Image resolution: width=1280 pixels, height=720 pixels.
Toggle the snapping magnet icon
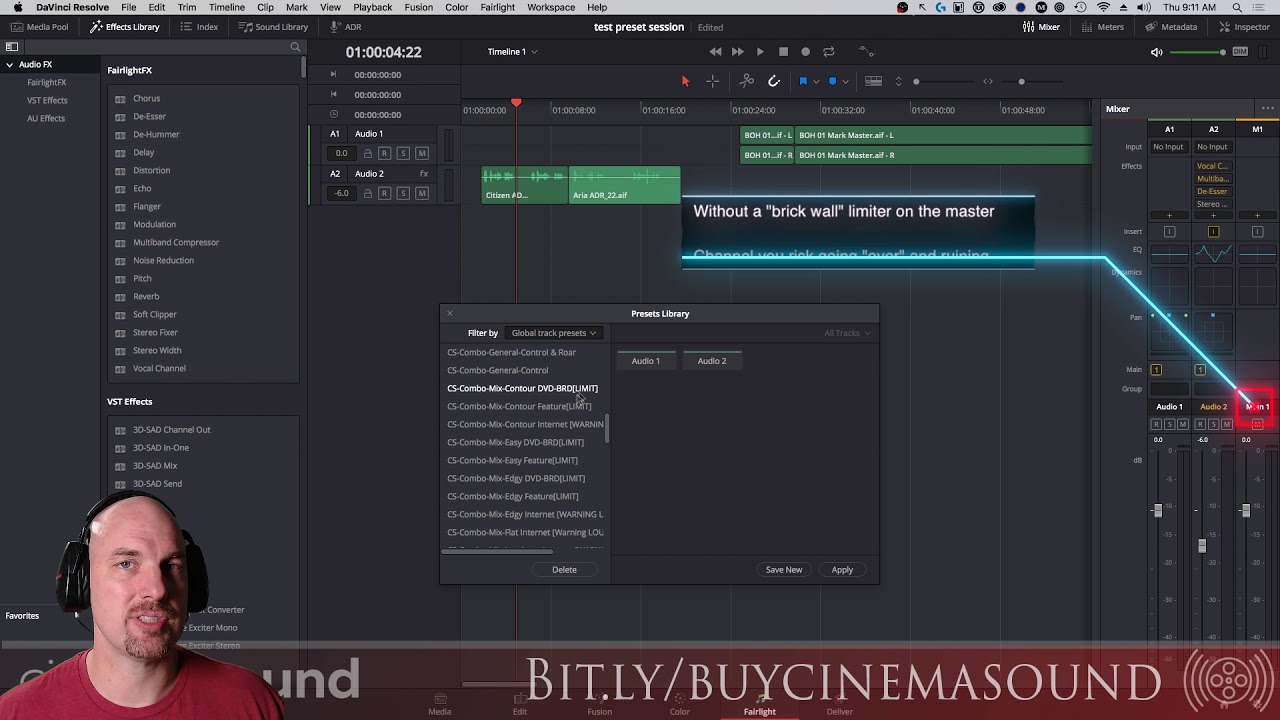point(774,81)
